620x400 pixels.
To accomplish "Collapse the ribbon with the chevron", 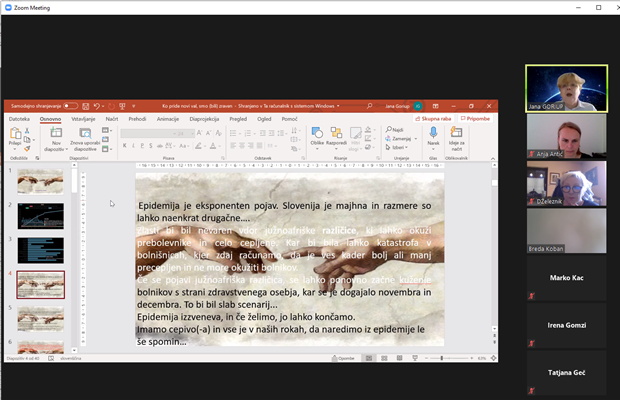I will click(493, 158).
